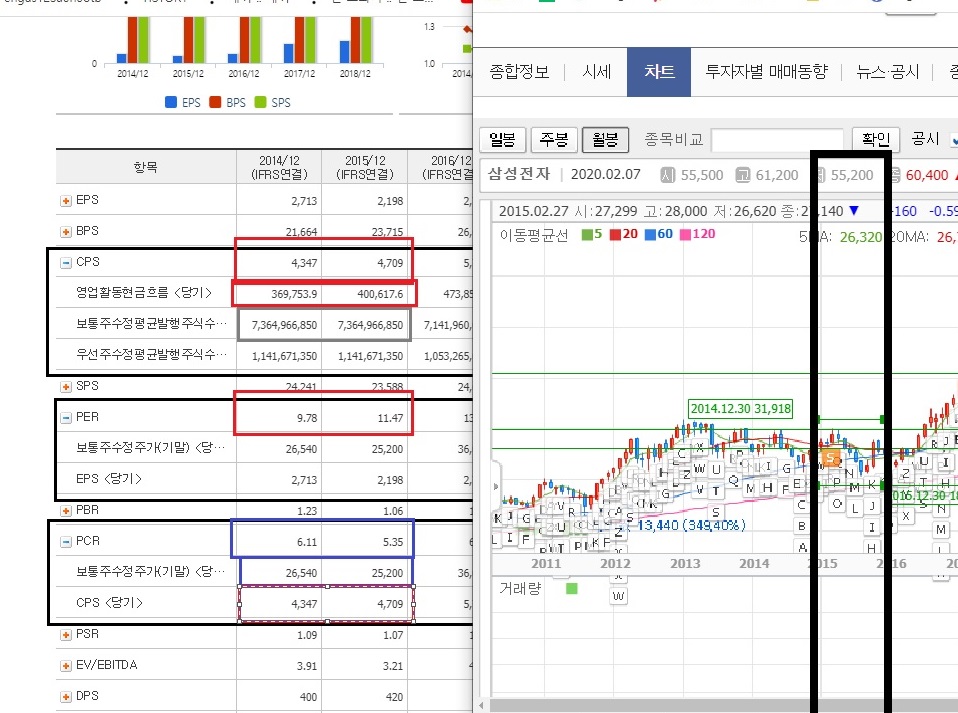Click the 2014.12.30 31,918 price label
958x713 pixels.
pos(740,409)
